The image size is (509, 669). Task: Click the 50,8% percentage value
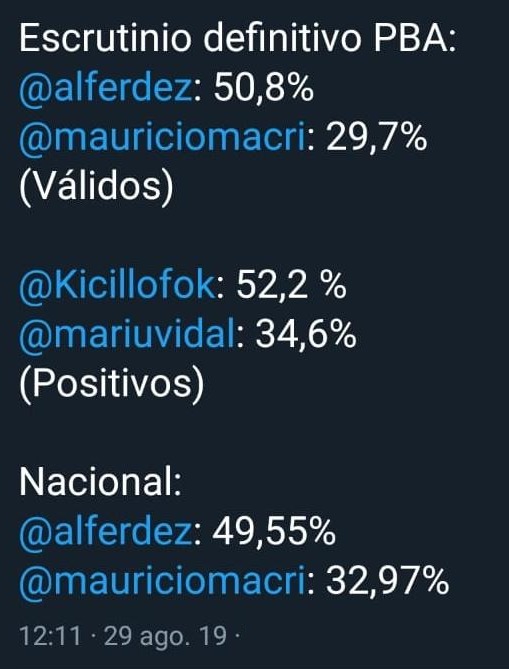[264, 89]
